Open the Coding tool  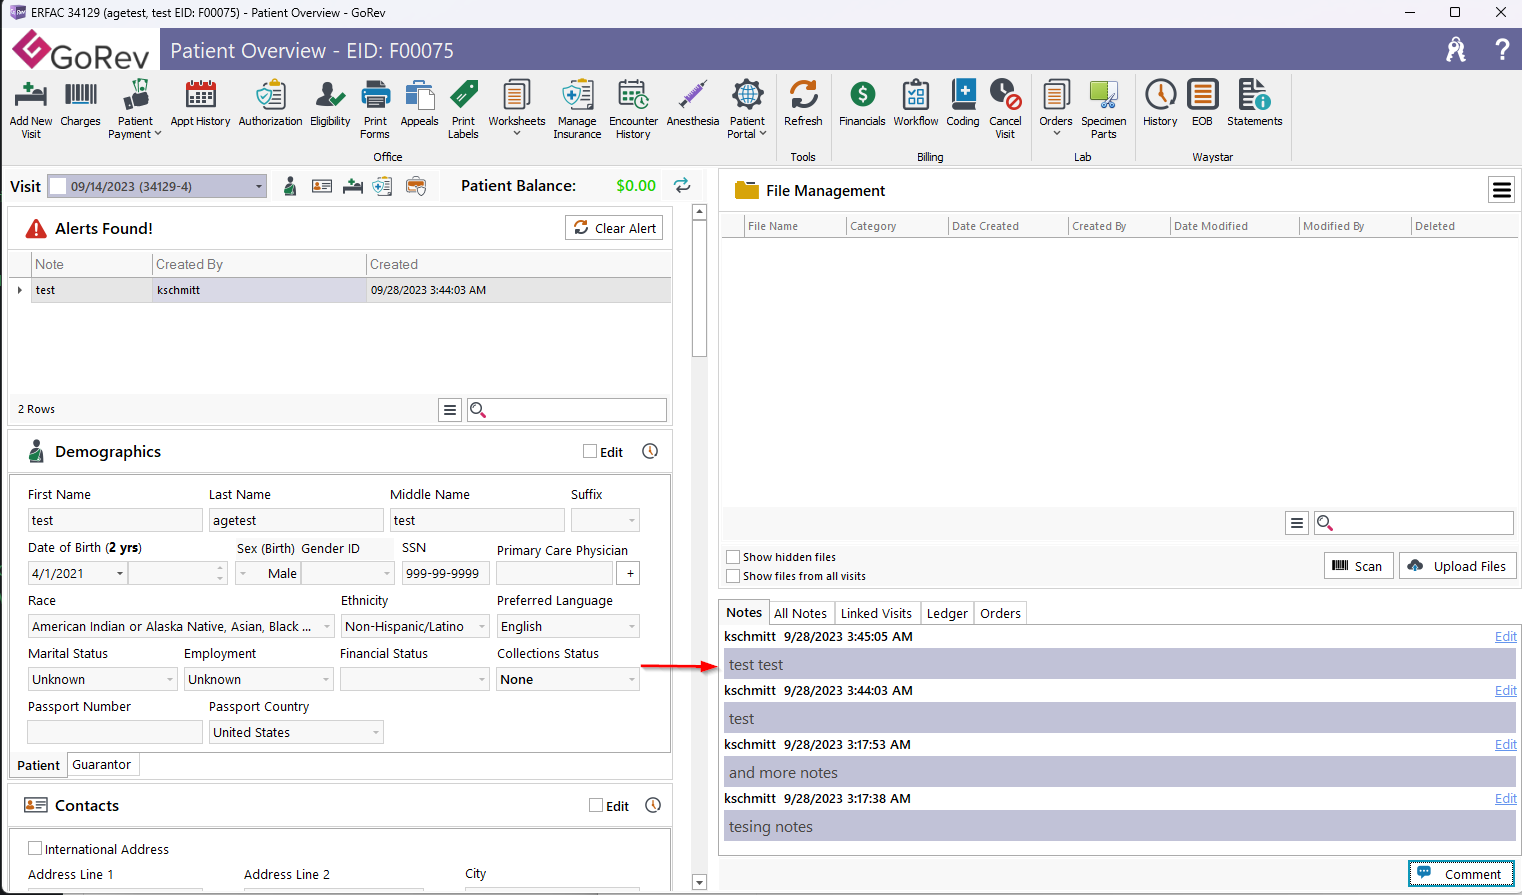point(963,104)
